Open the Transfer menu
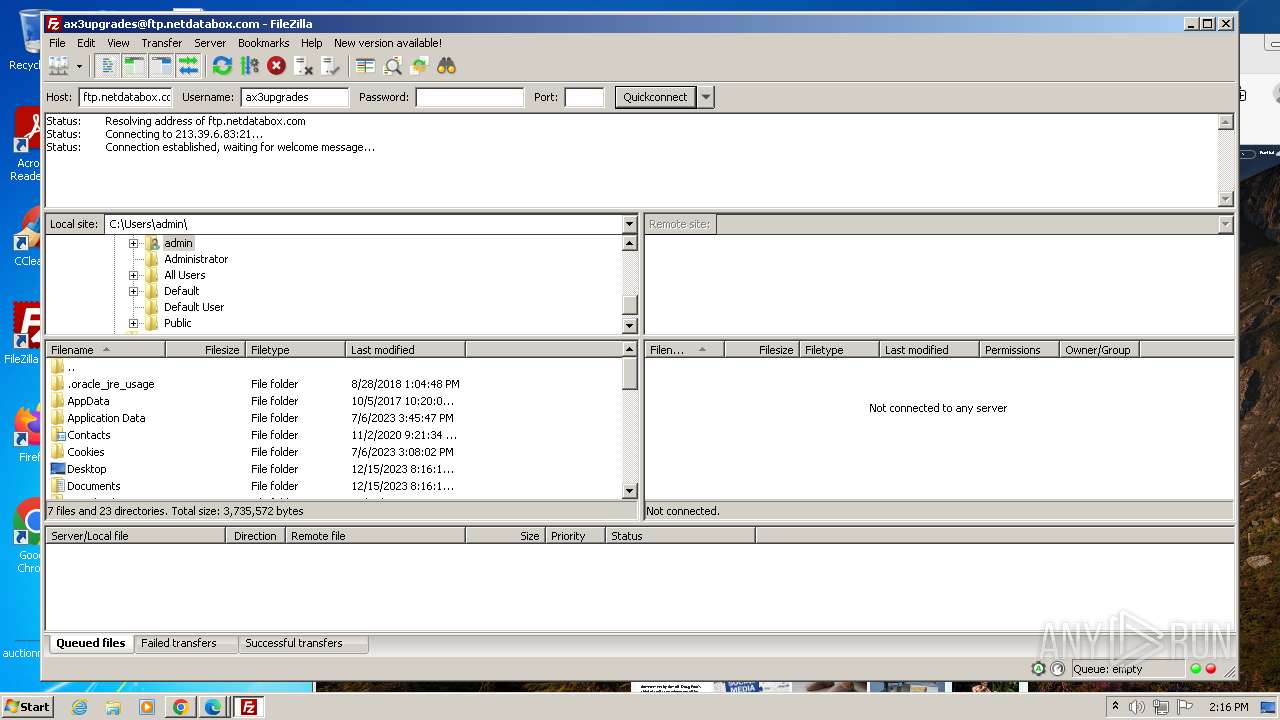Screen dimensions: 1280x720 (x=161, y=43)
